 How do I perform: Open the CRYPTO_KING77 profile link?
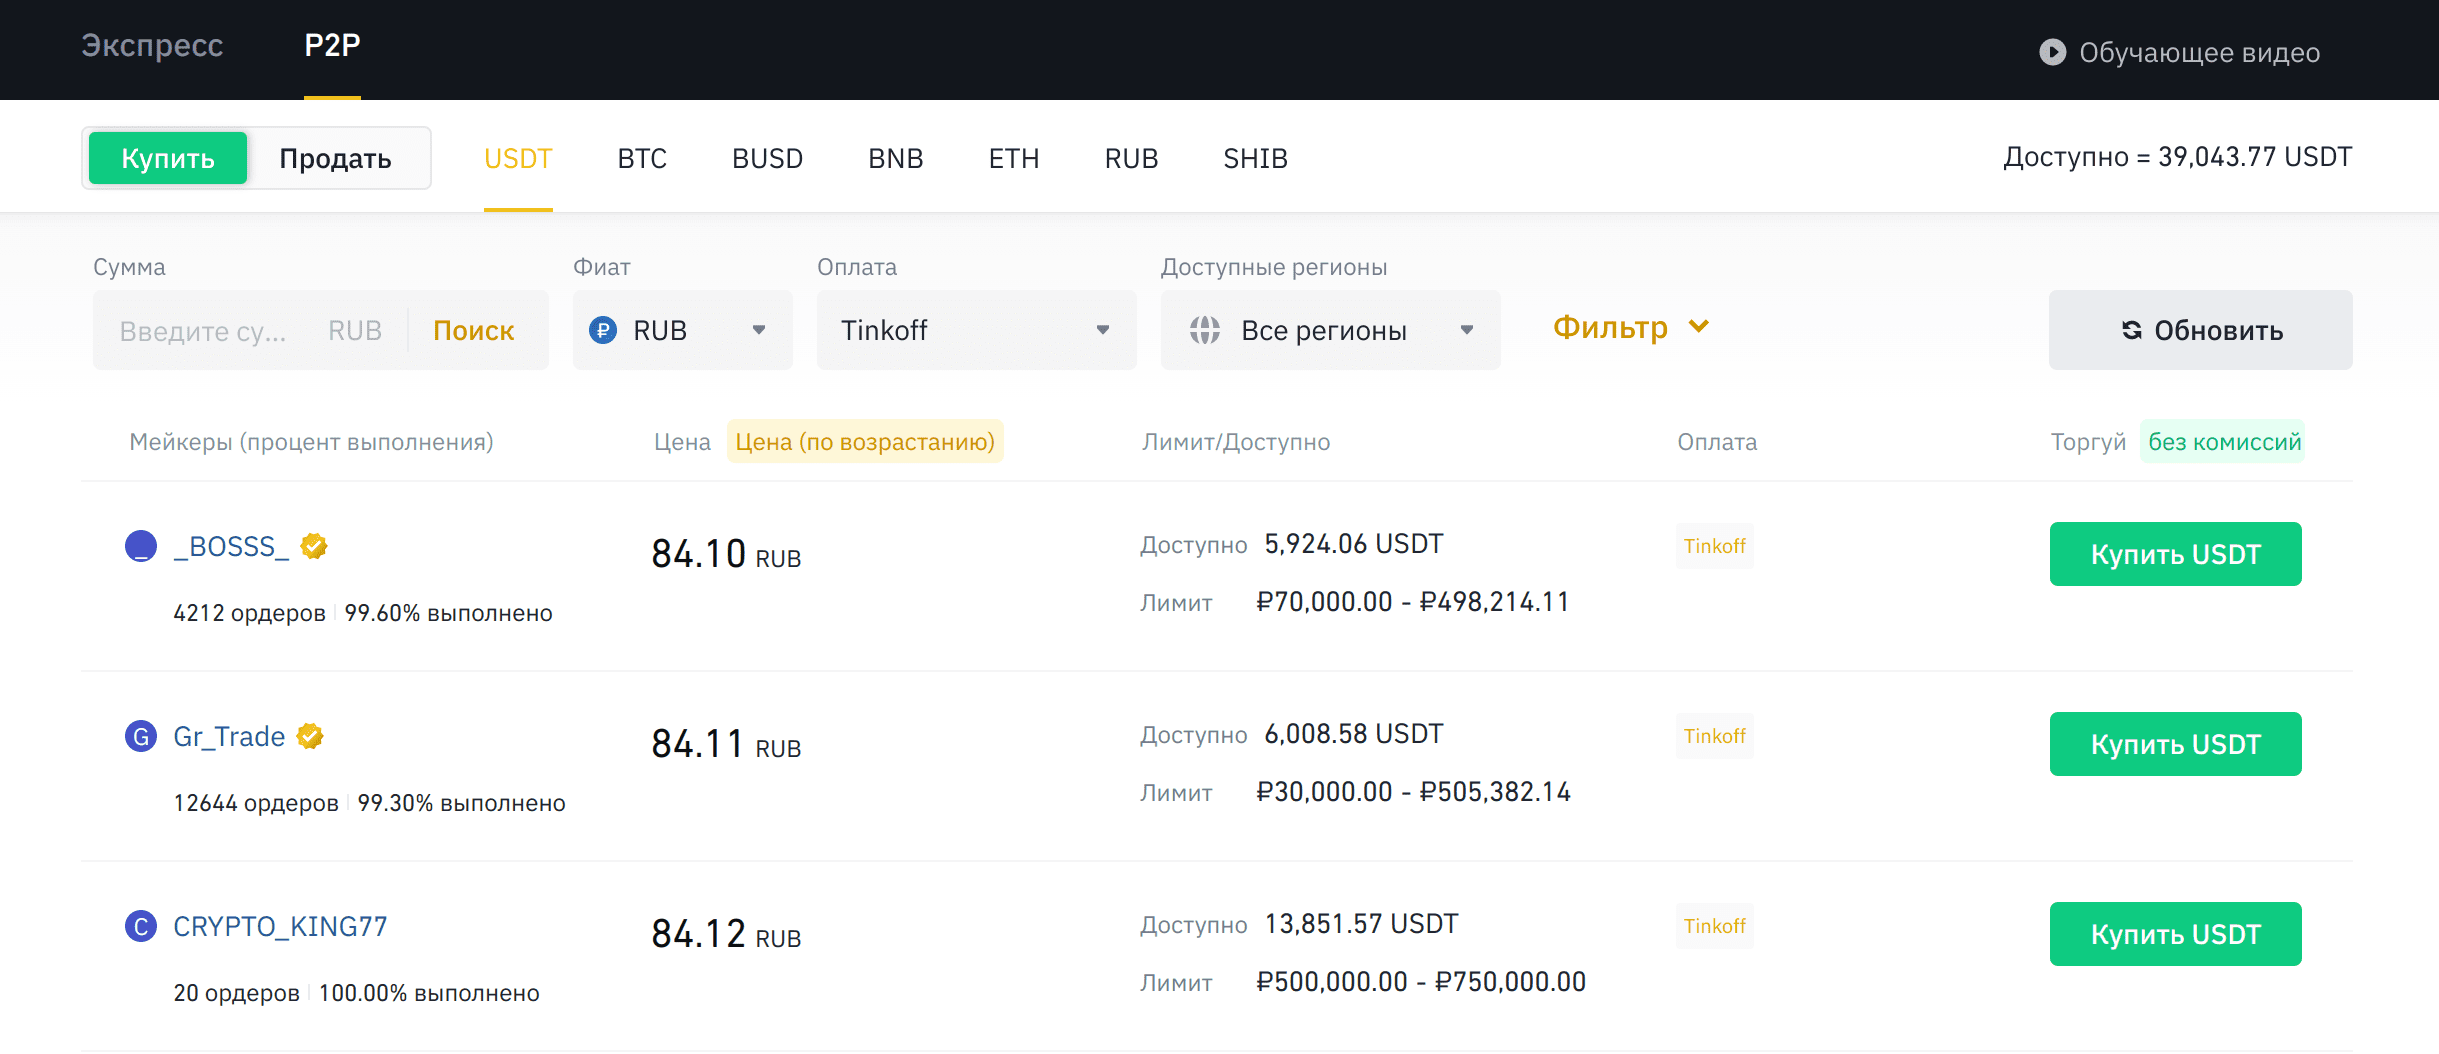pos(280,926)
